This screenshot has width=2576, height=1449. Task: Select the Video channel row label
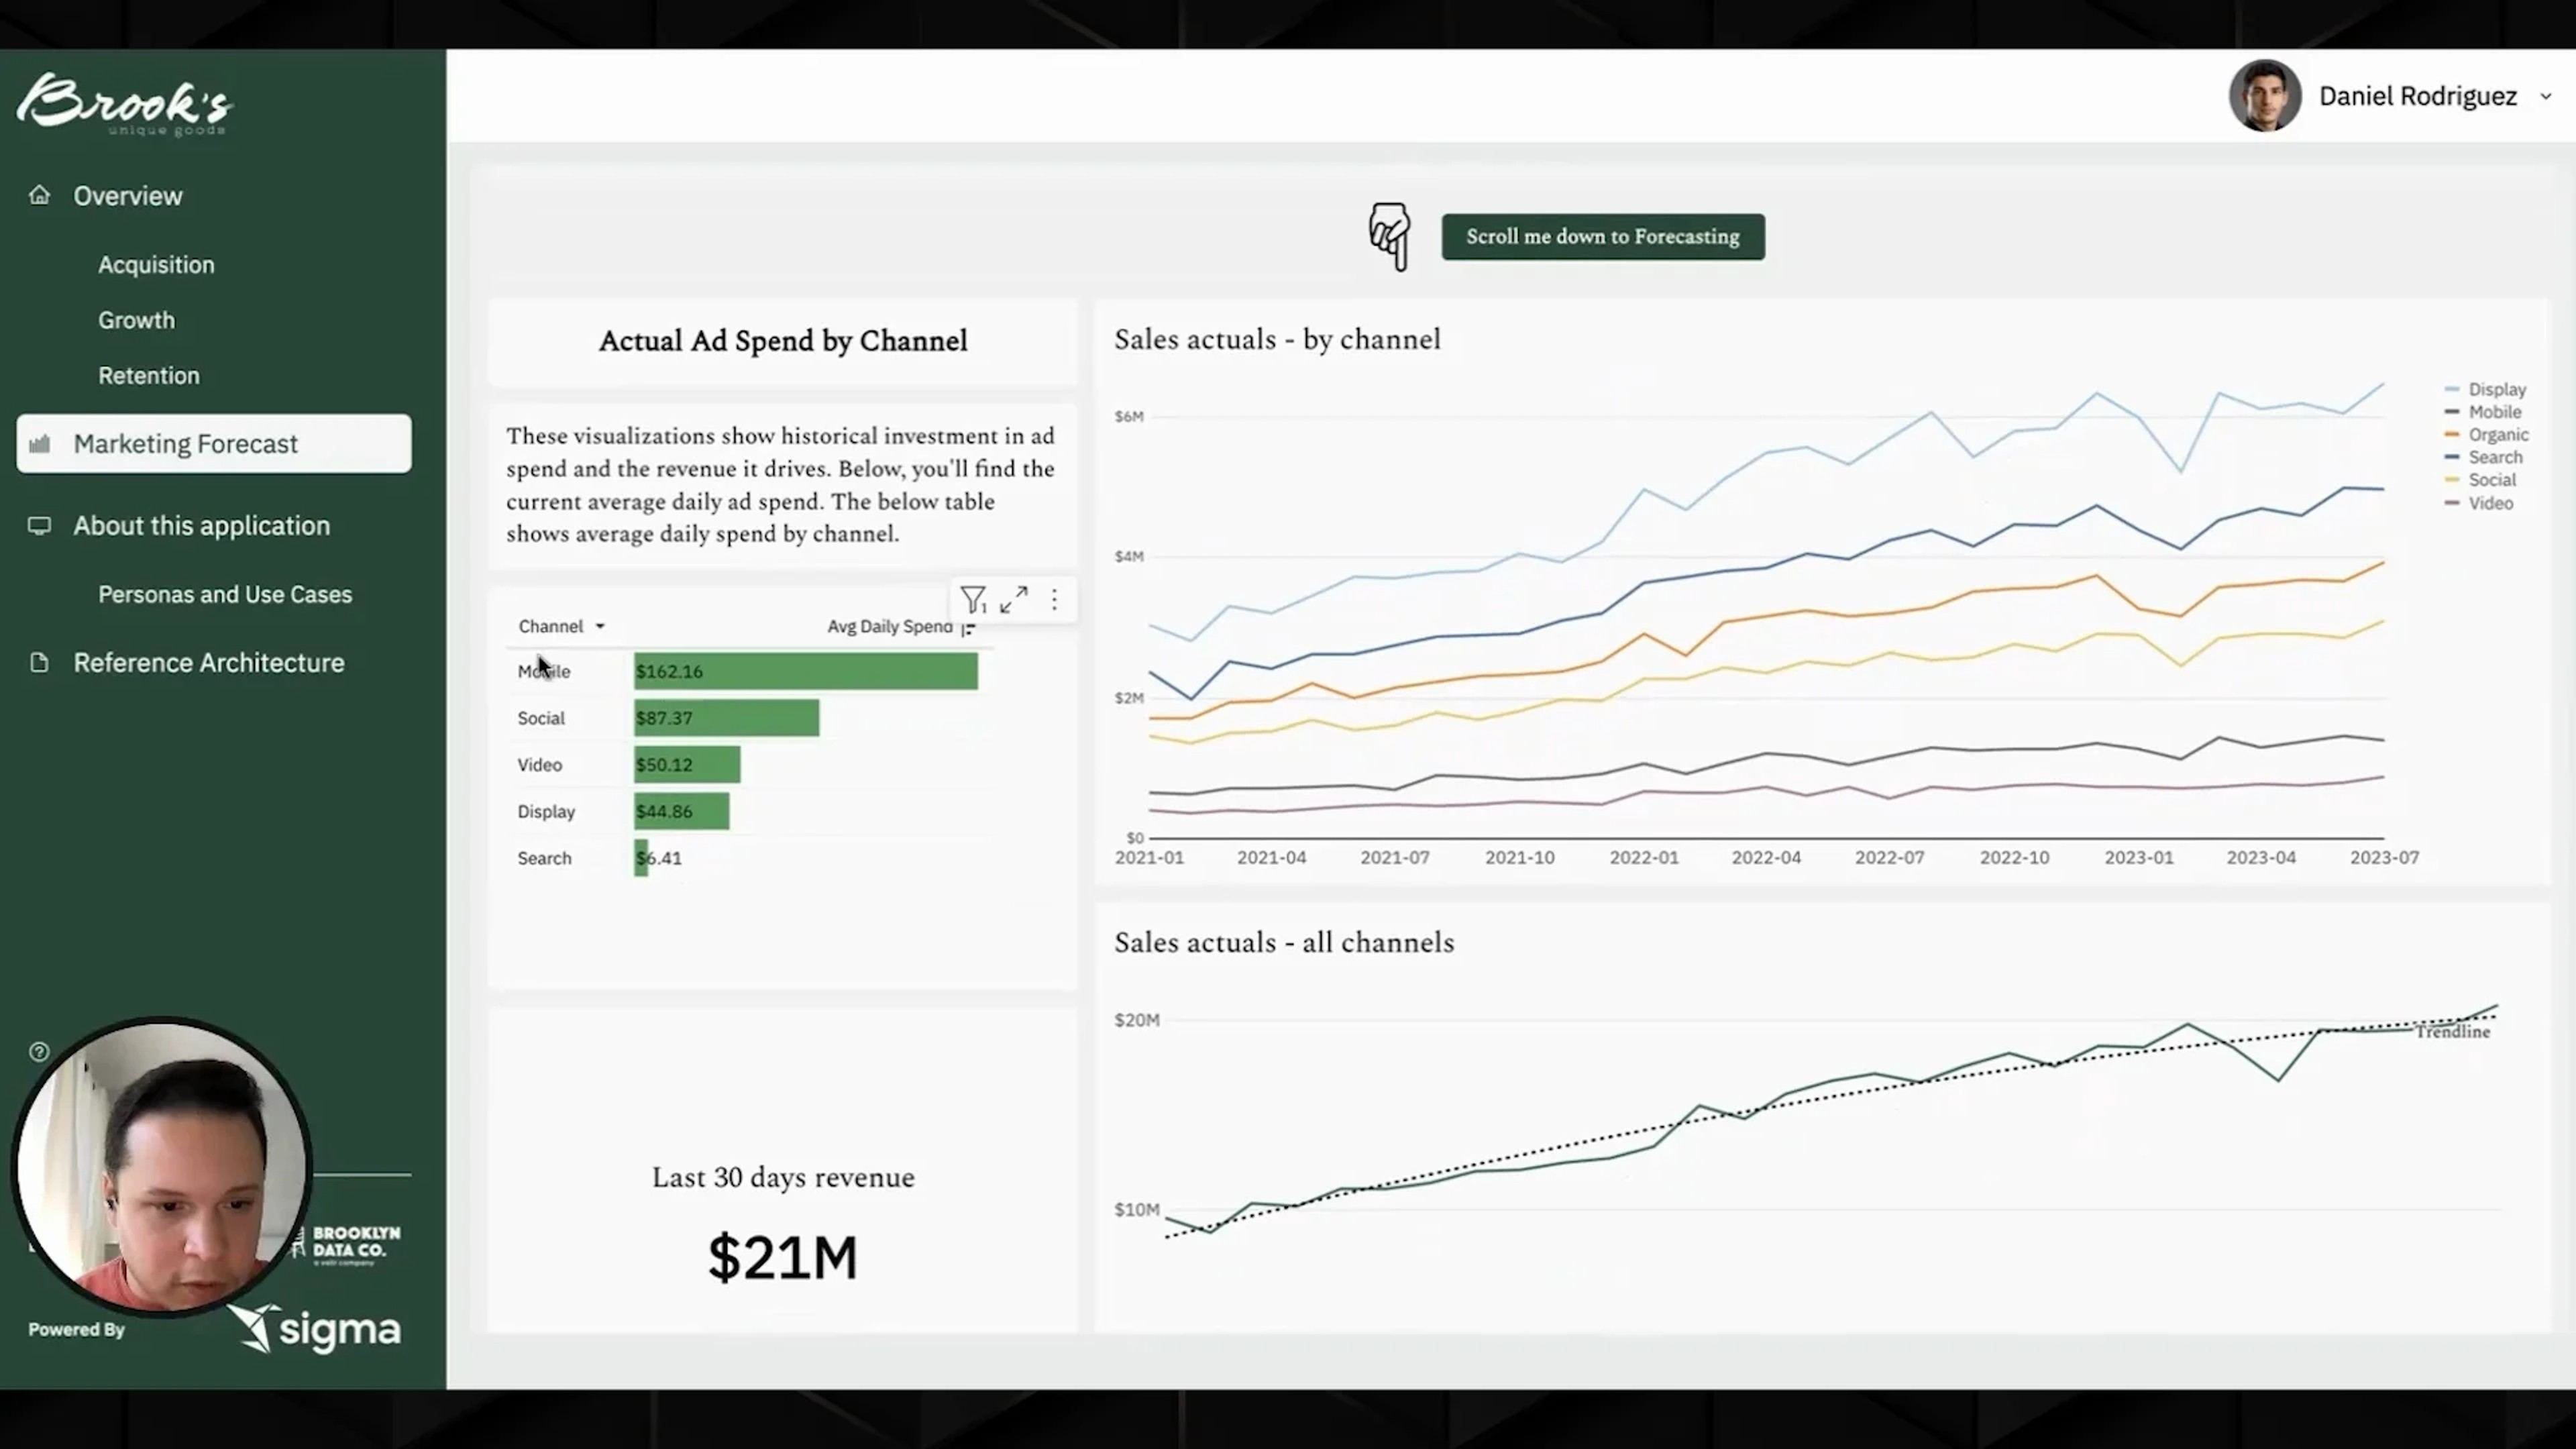[540, 765]
